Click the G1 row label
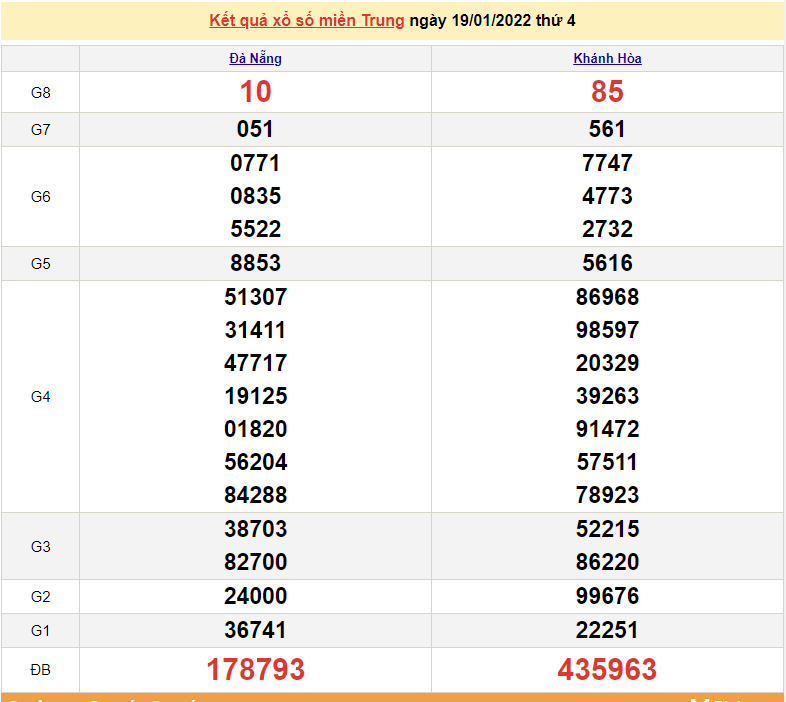Image resolution: width=786 pixels, height=702 pixels. tap(41, 631)
